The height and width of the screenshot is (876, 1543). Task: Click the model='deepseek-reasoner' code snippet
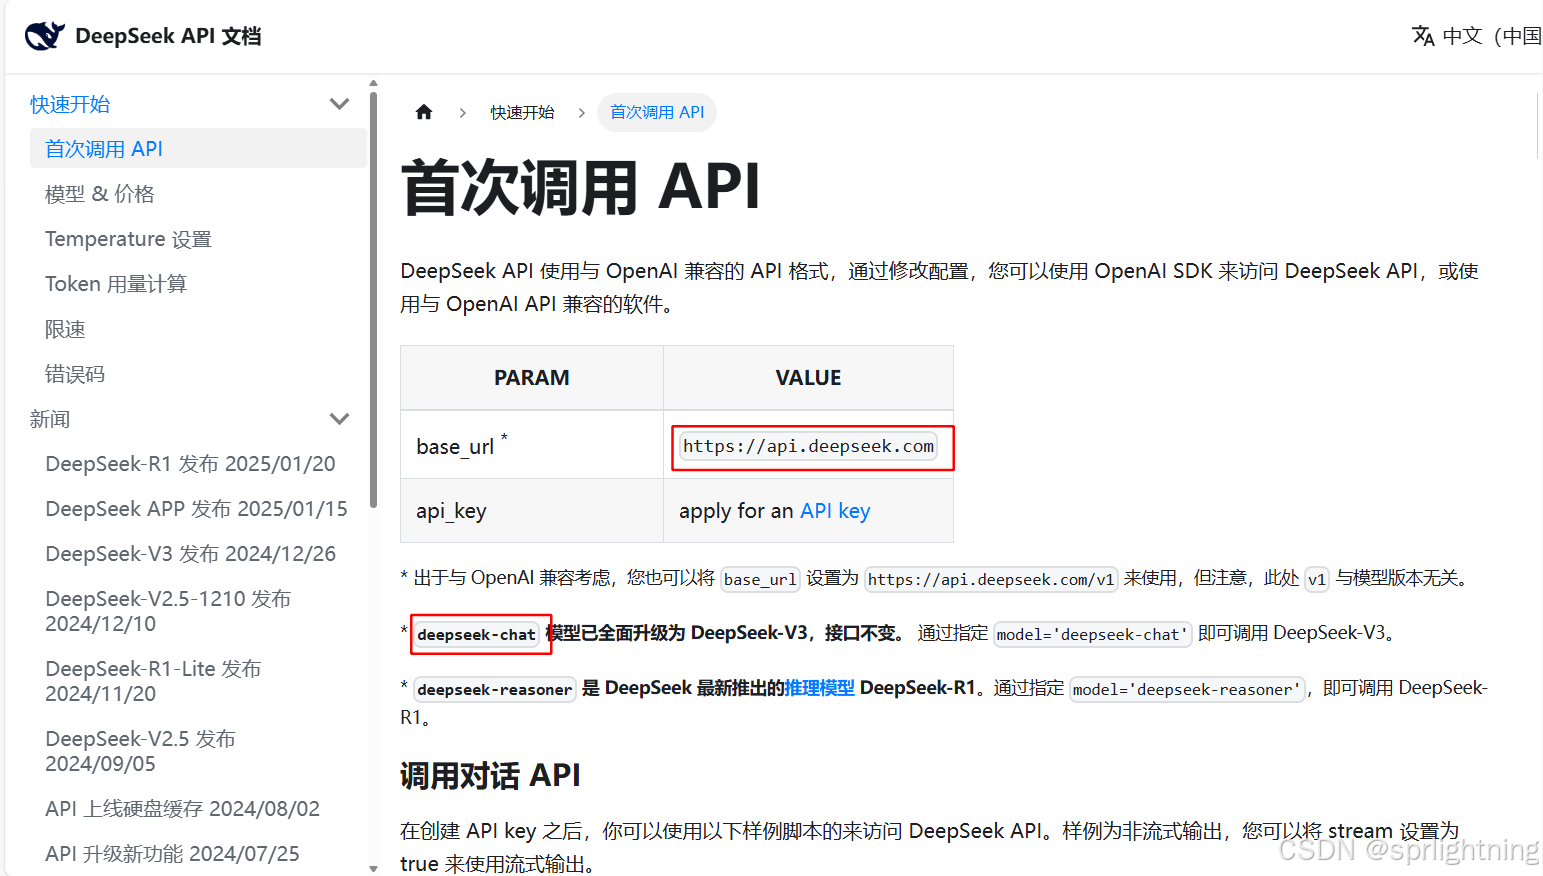click(1188, 689)
